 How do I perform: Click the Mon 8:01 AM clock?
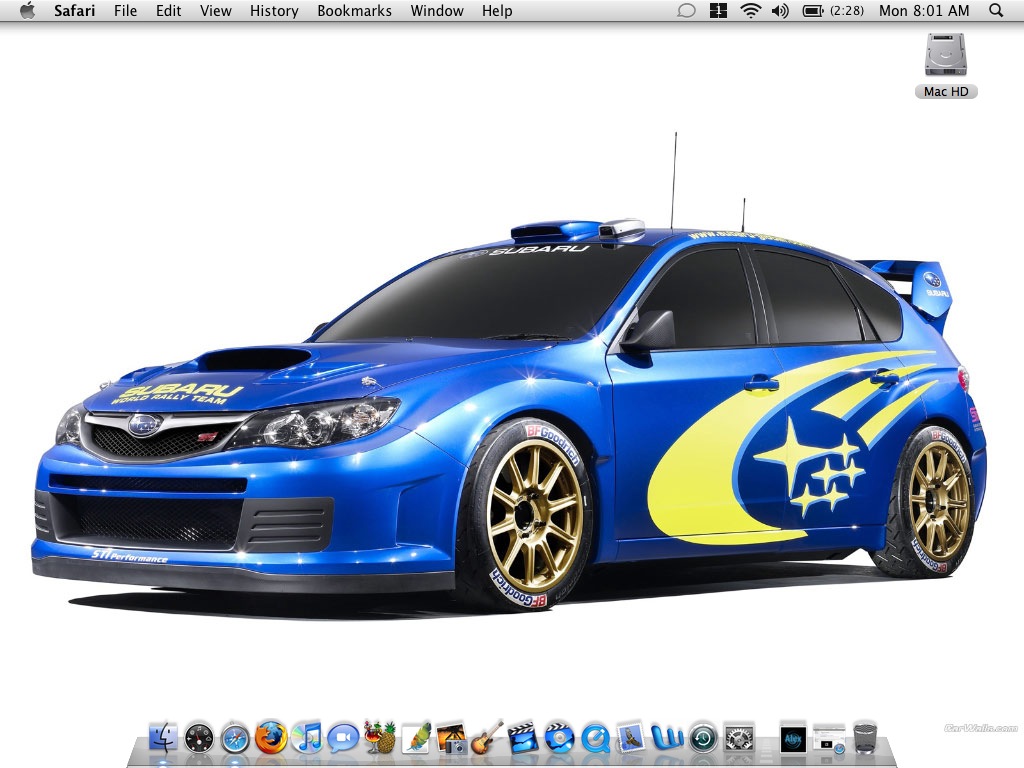pyautogui.click(x=924, y=10)
